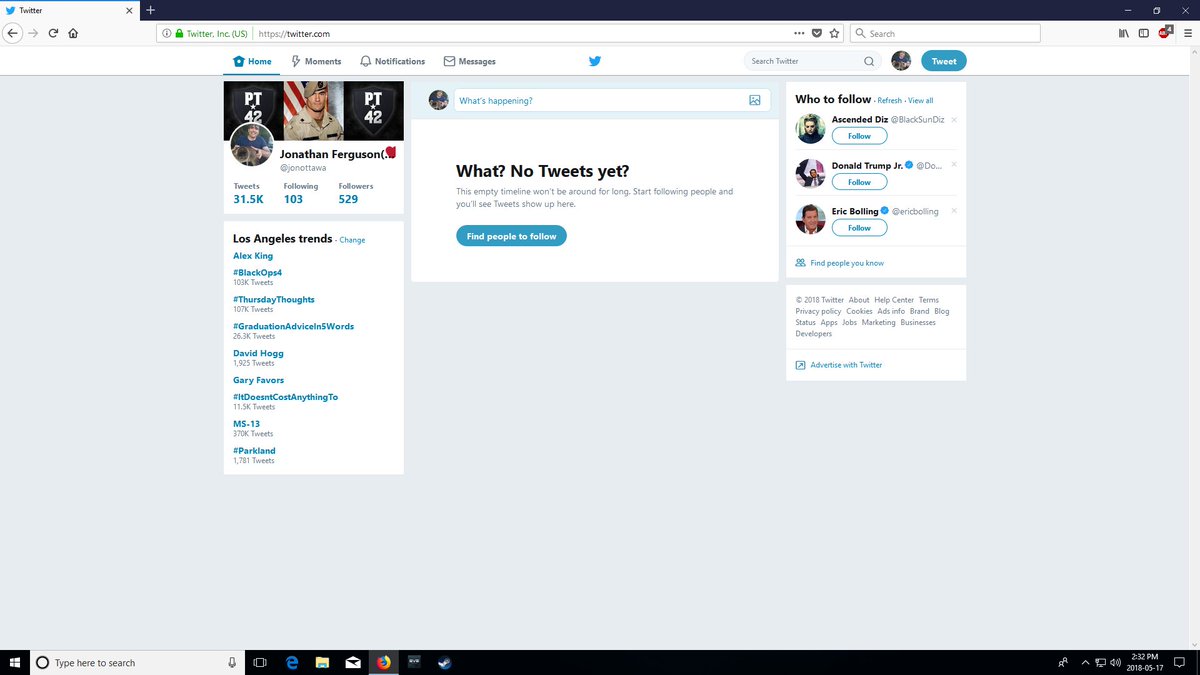Image resolution: width=1200 pixels, height=675 pixels.
Task: Open the #ThursdayThoughts trend
Action: click(274, 299)
